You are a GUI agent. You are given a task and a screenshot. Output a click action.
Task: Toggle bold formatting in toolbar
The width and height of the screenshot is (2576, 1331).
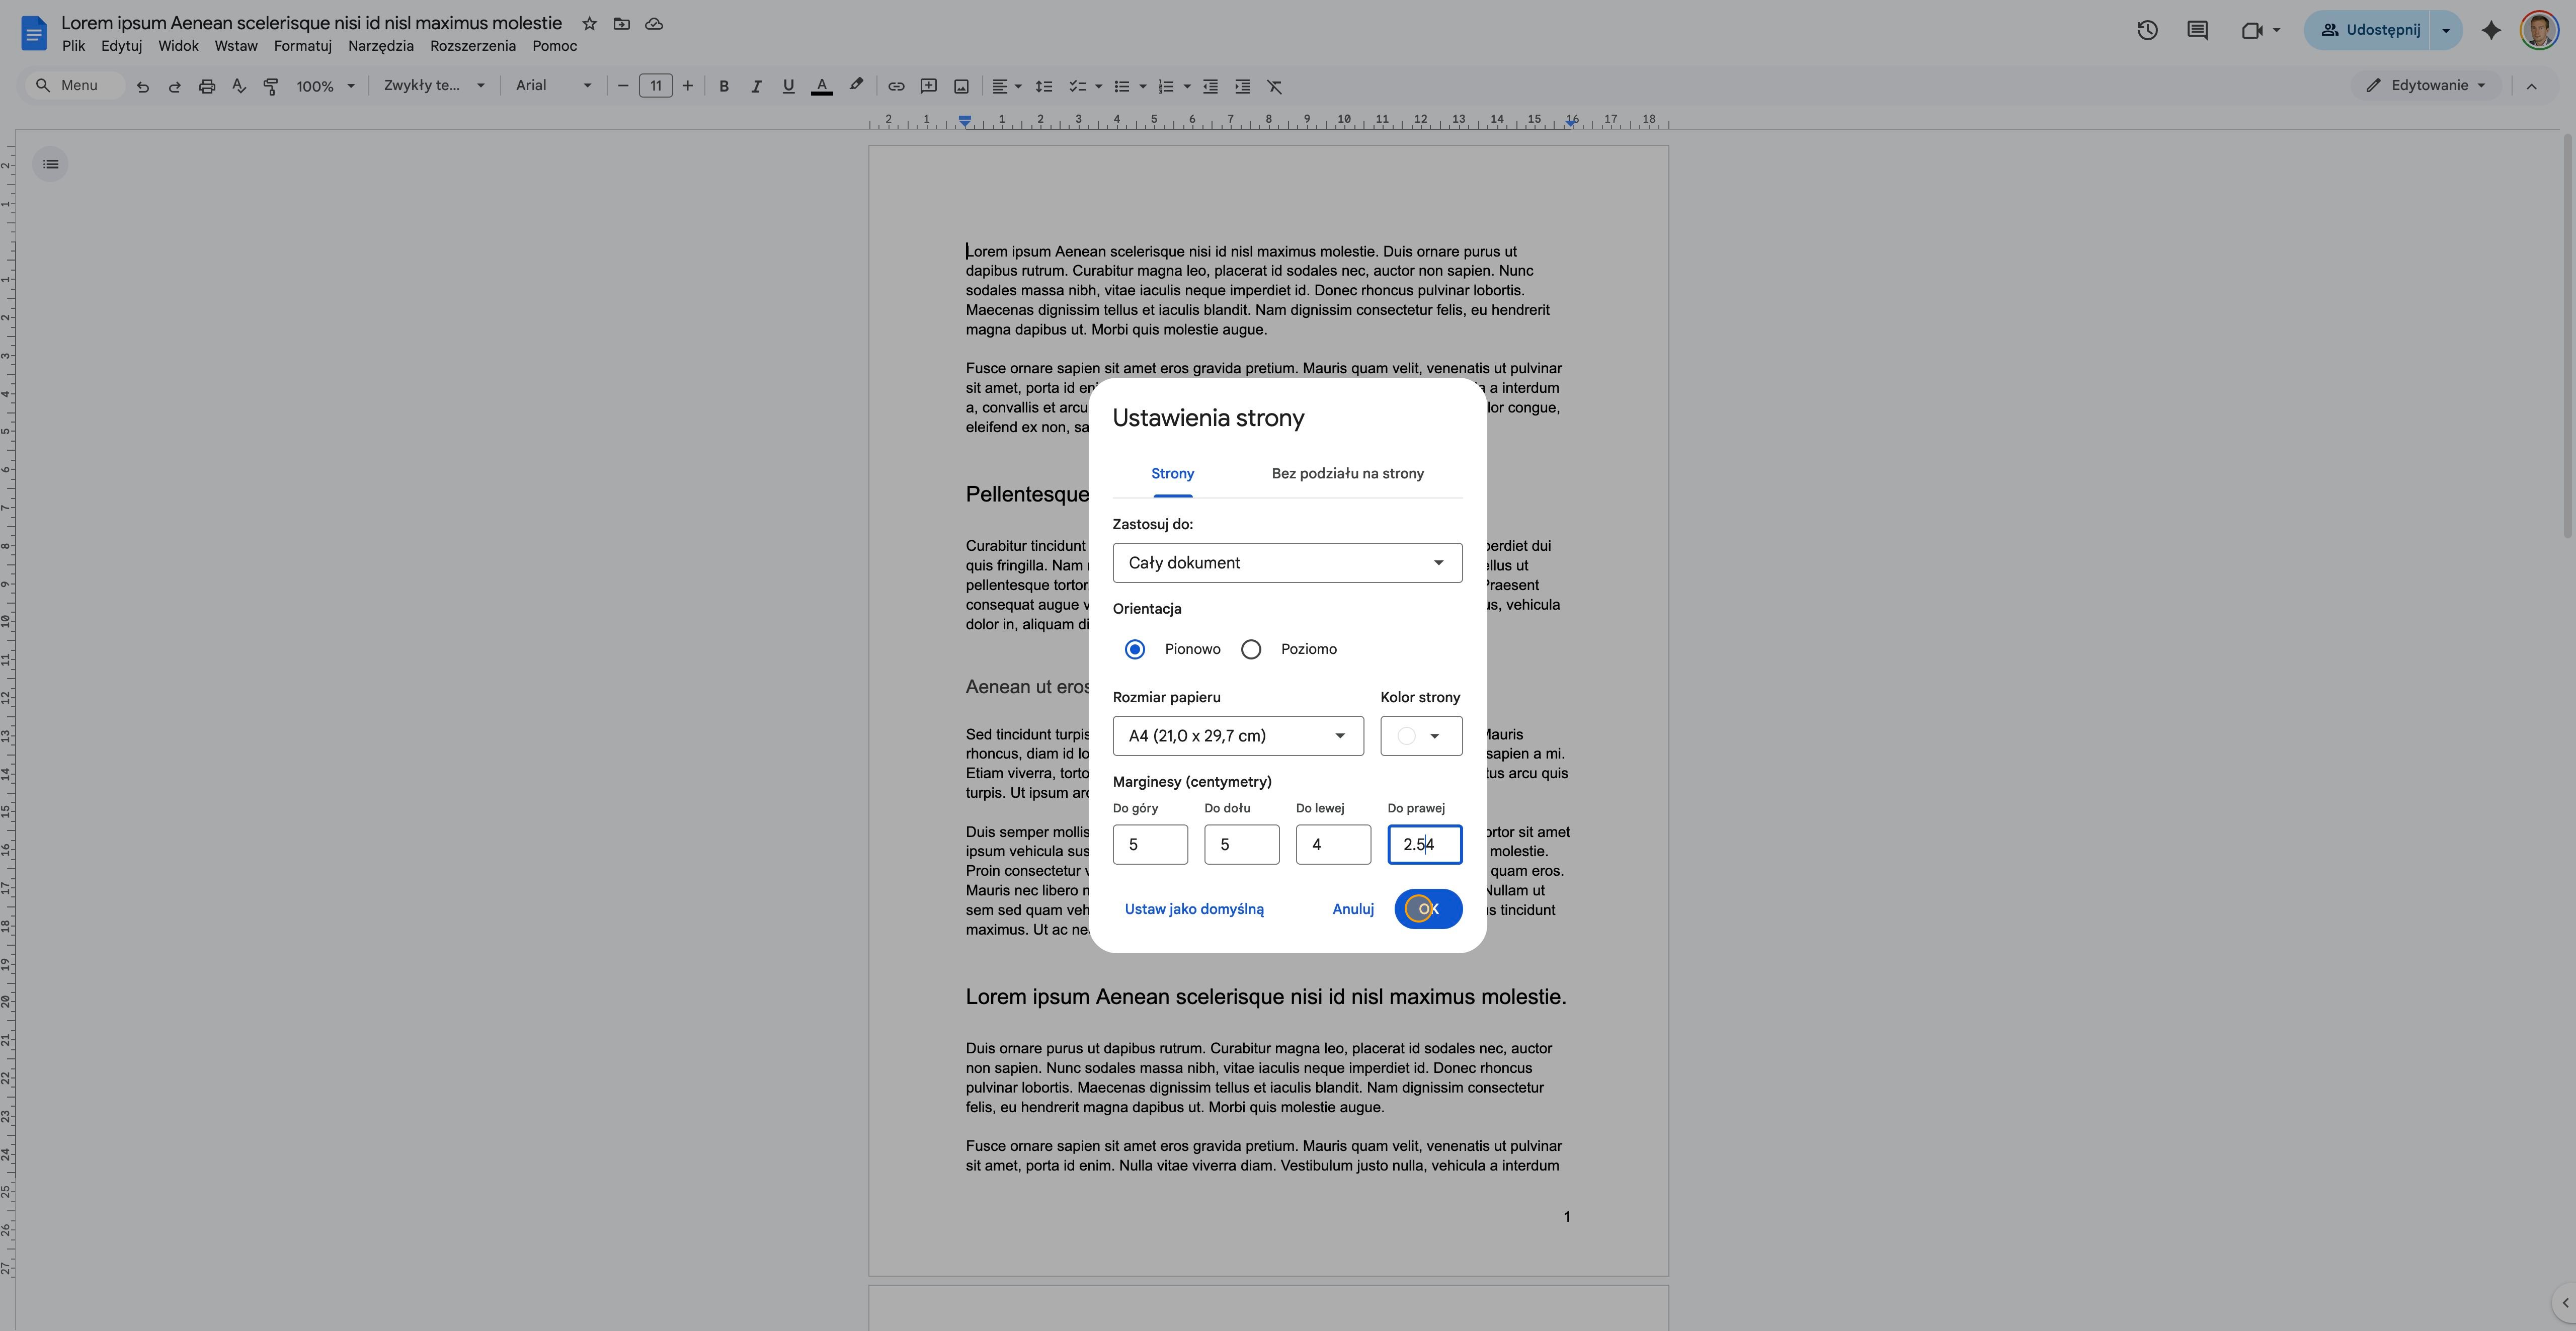(724, 86)
